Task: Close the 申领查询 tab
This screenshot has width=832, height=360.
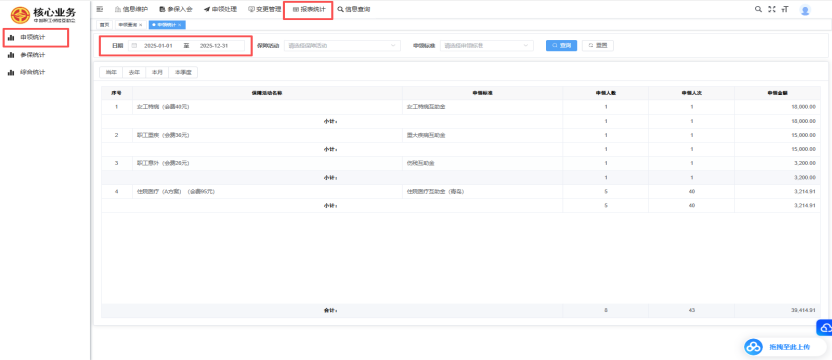Action: 141,25
